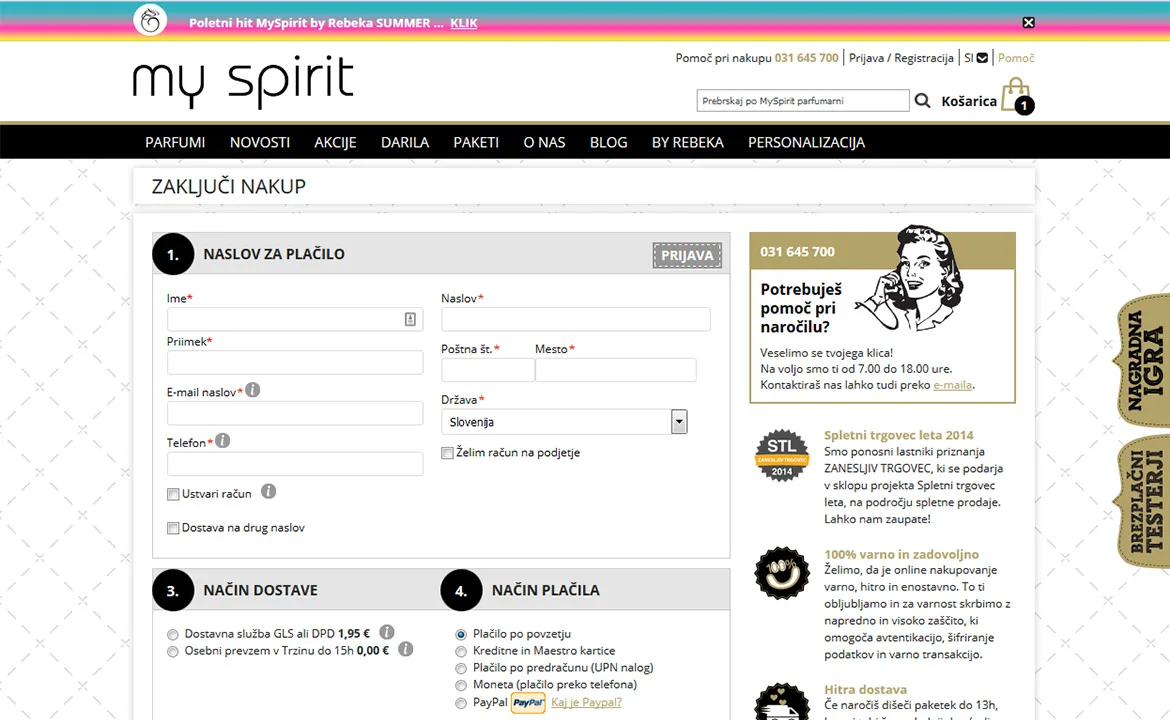Click the Spletni trgovec leta 2014 heading
The width and height of the screenshot is (1170, 720).
898,435
